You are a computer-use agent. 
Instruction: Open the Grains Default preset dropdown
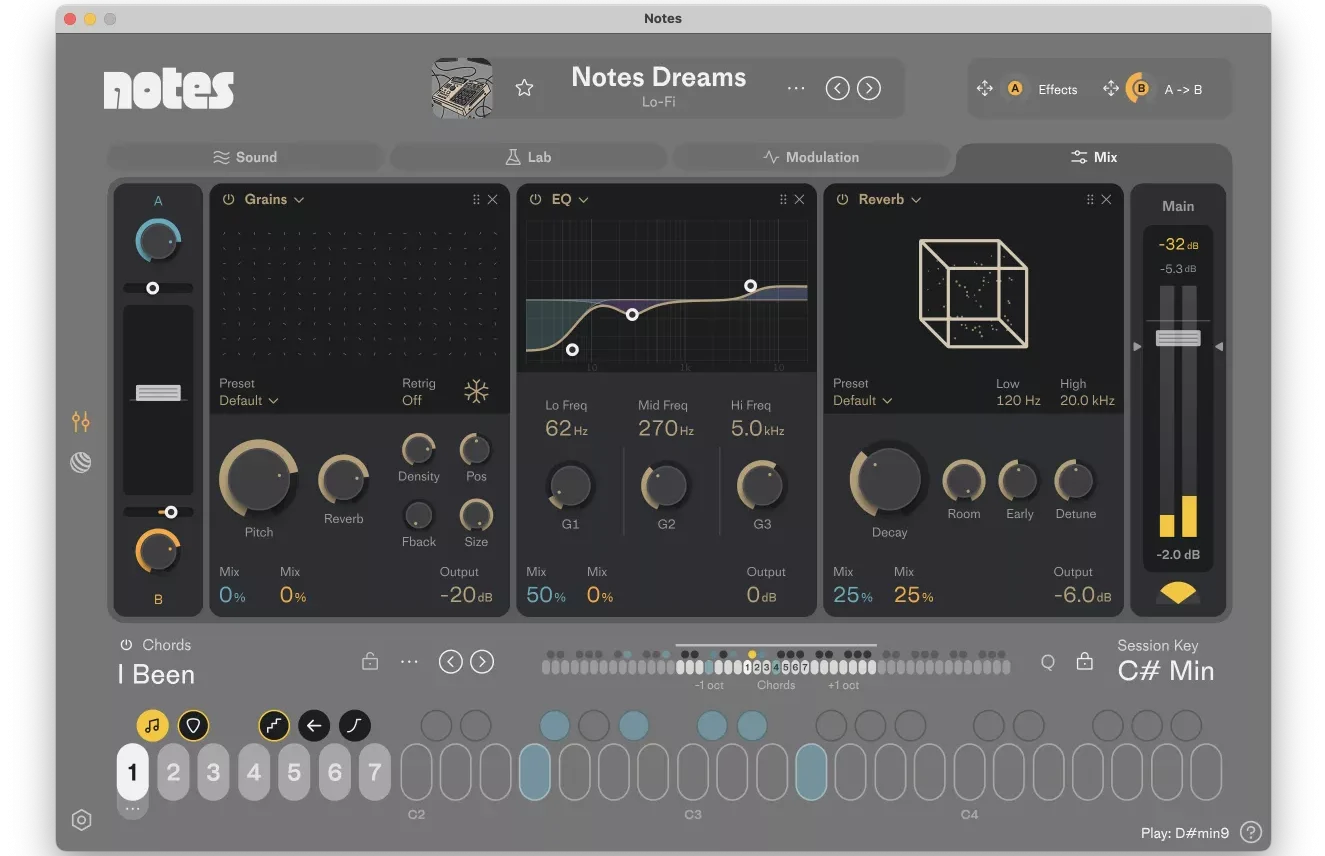pos(248,400)
